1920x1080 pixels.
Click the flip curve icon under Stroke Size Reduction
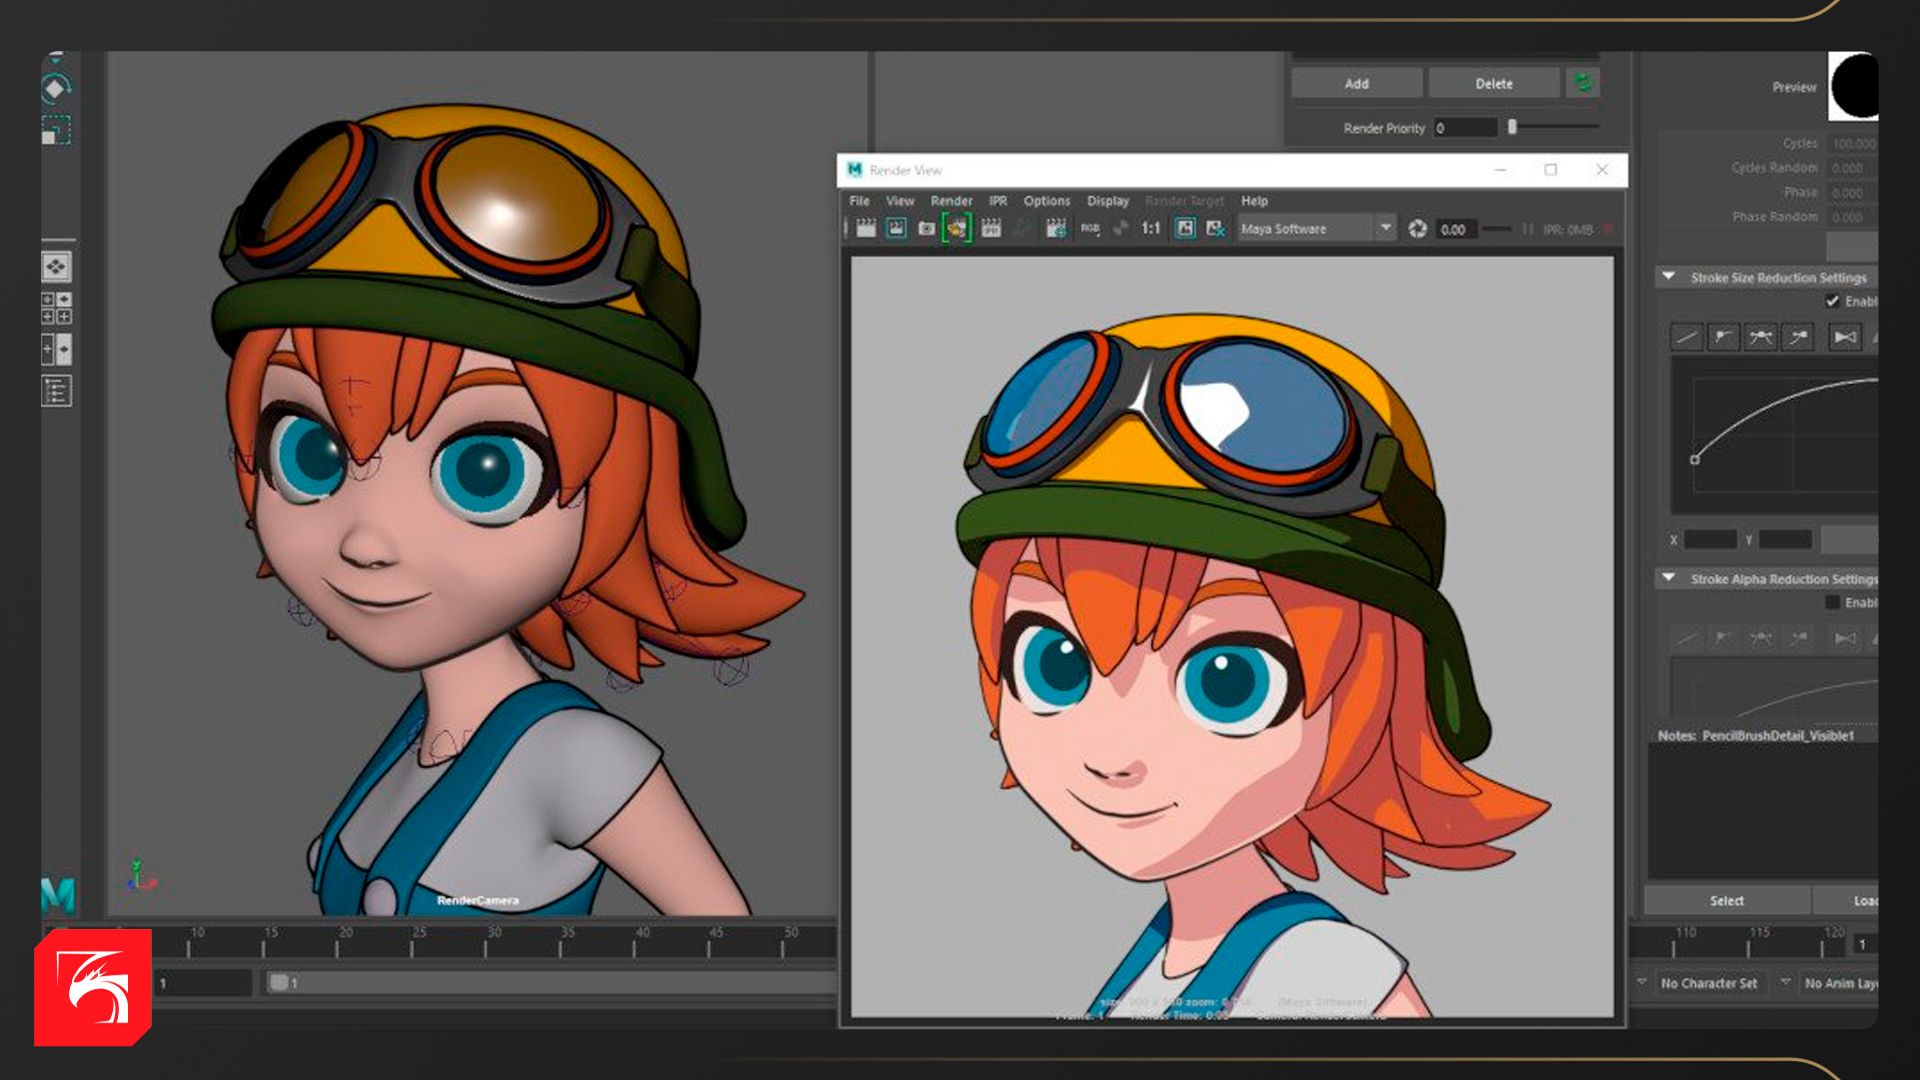1844,337
